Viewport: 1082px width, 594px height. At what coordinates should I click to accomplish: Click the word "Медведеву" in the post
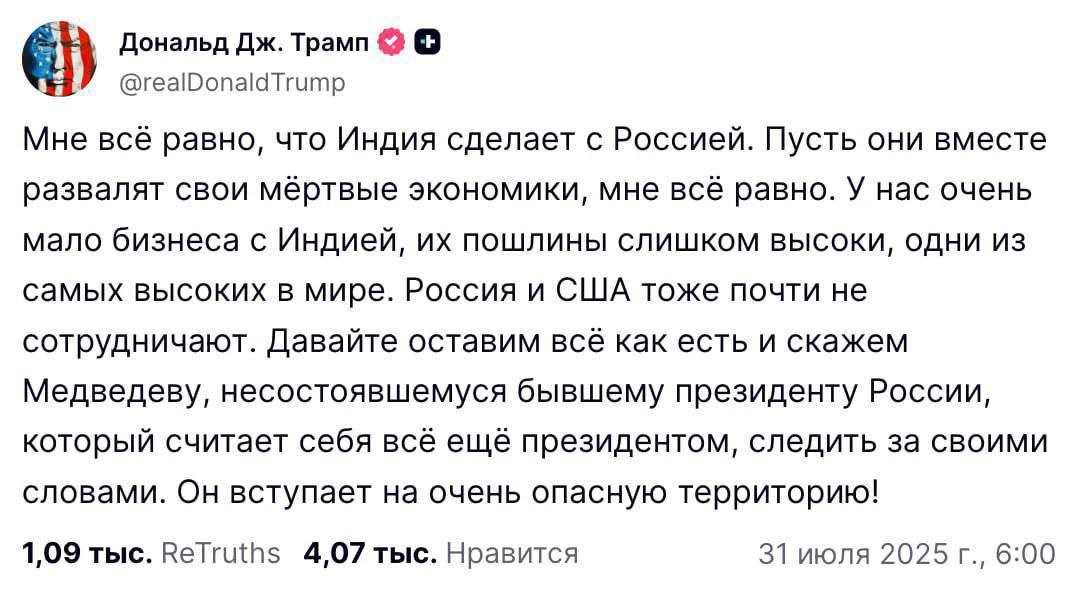[115, 392]
